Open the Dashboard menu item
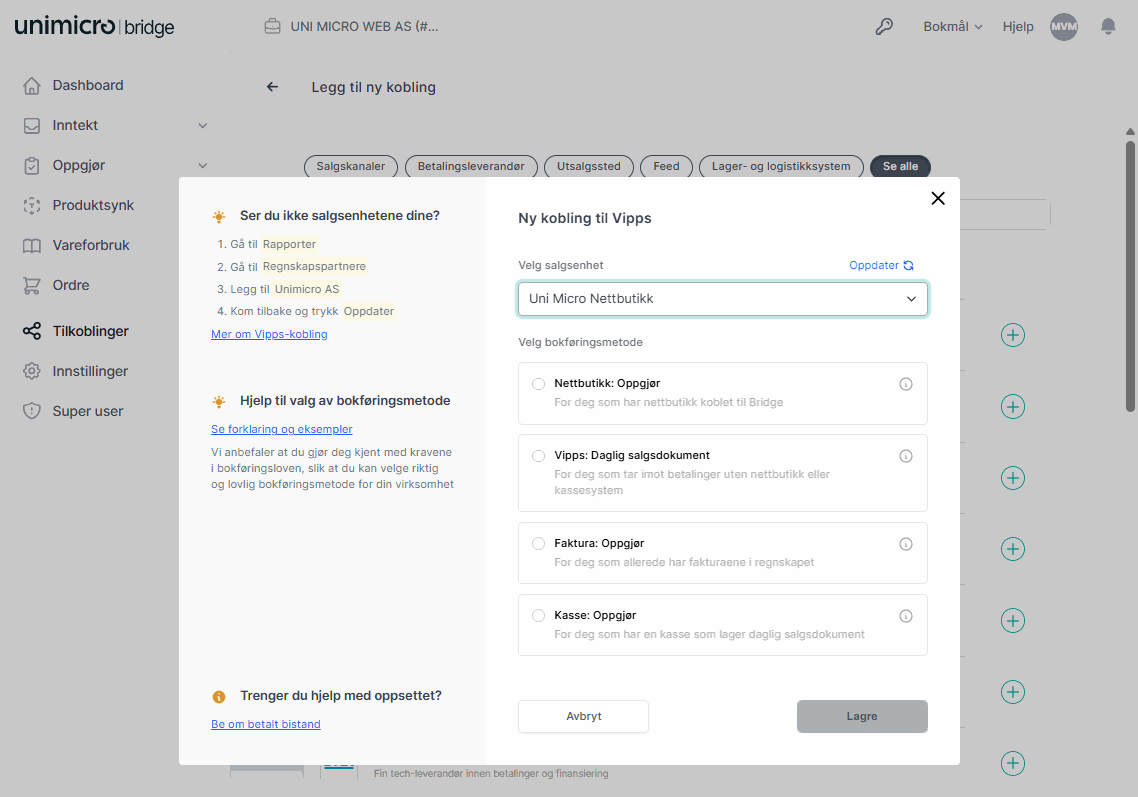 [88, 86]
